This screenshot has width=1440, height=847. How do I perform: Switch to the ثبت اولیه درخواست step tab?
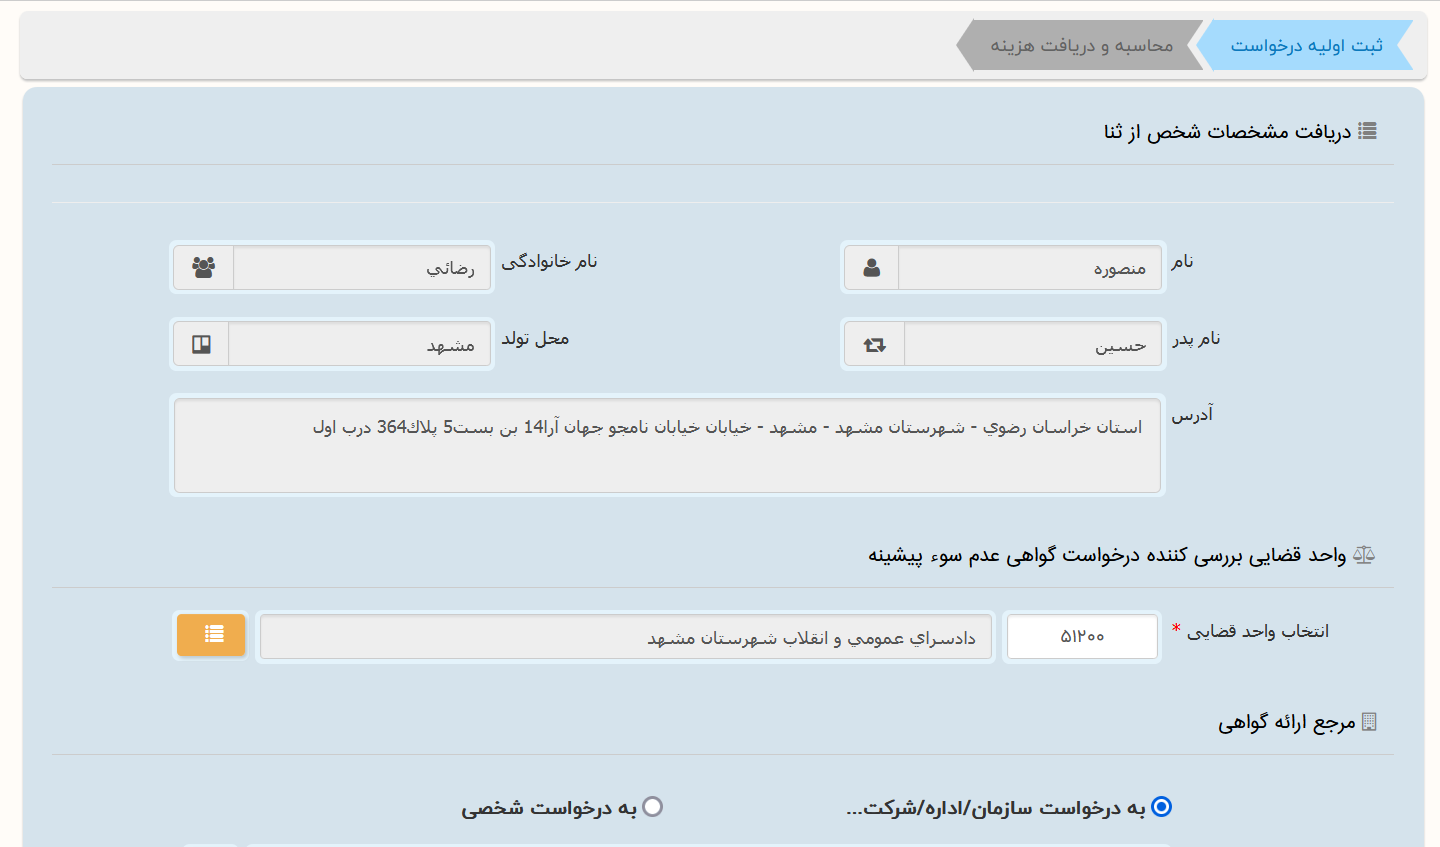[x=1305, y=46]
